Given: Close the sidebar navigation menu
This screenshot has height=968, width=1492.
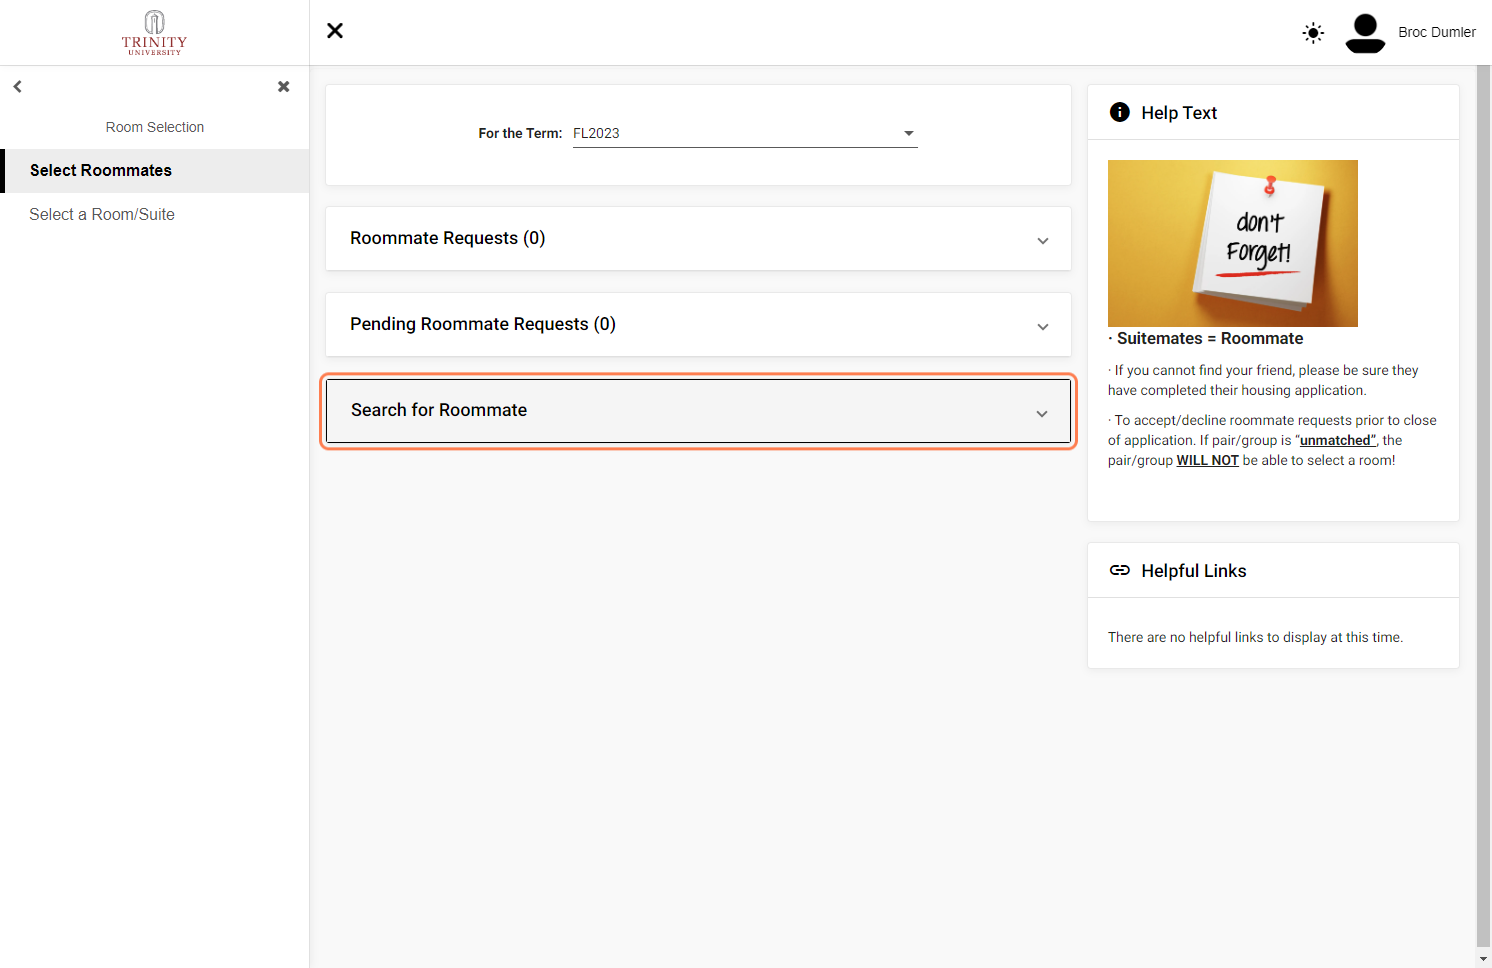Looking at the screenshot, I should click(x=284, y=87).
